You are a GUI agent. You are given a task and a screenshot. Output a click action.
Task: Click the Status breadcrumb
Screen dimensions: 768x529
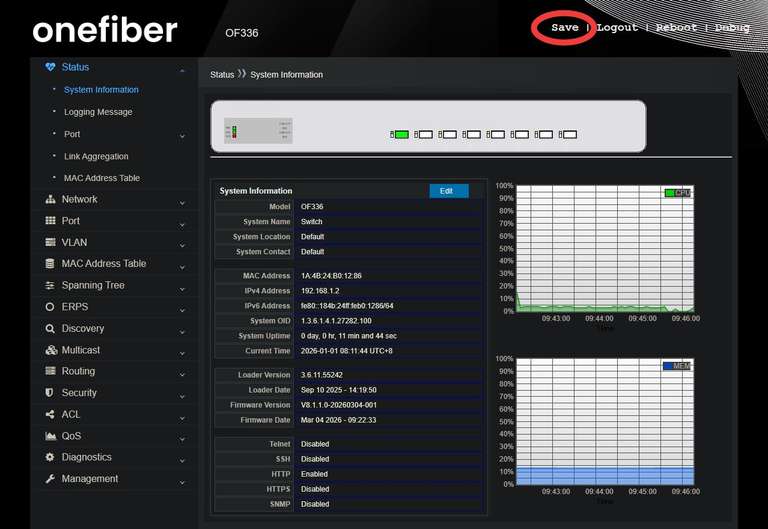(222, 75)
